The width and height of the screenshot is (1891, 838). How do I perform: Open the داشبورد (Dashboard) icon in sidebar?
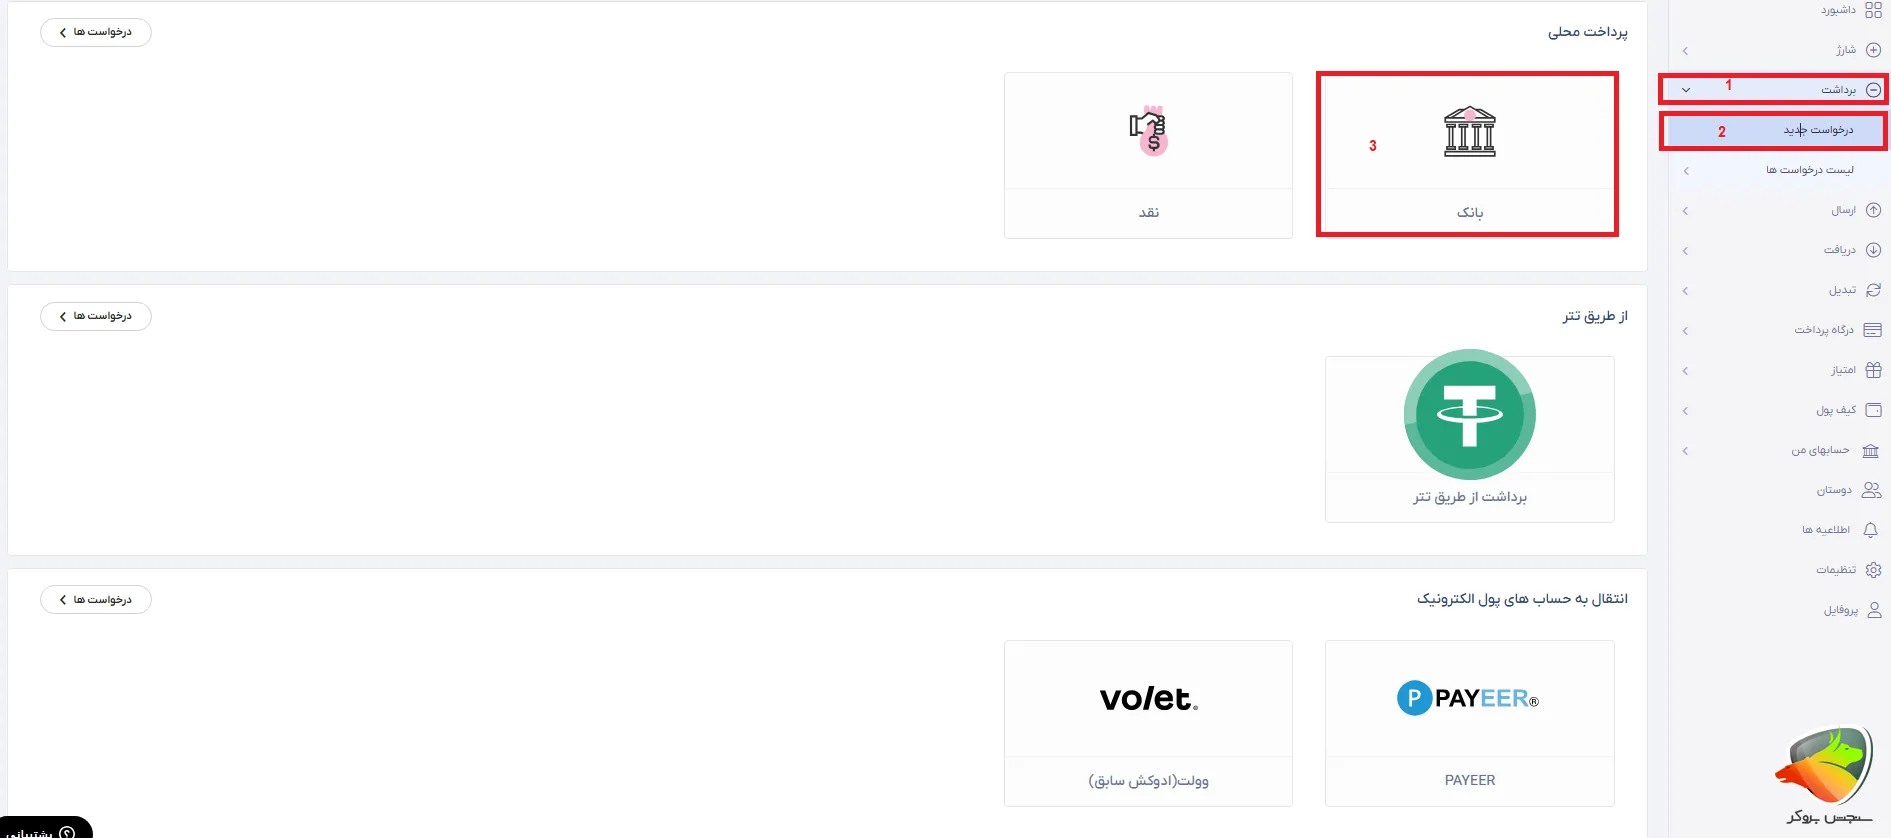coord(1871,10)
